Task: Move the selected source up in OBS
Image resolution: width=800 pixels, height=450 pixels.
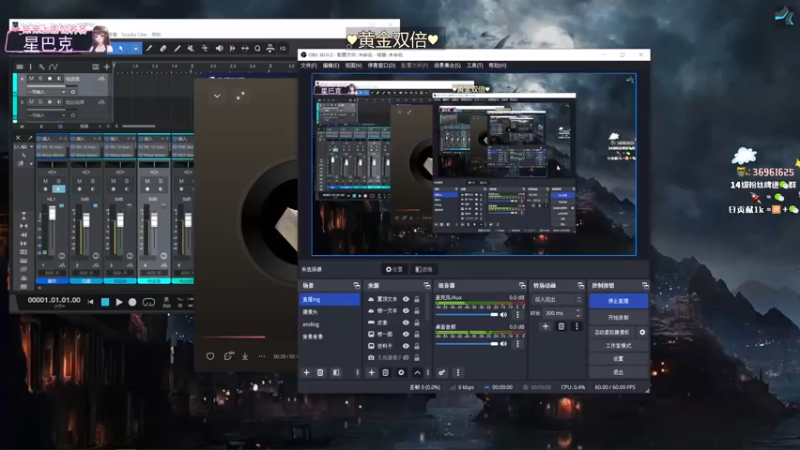Action: click(x=417, y=372)
